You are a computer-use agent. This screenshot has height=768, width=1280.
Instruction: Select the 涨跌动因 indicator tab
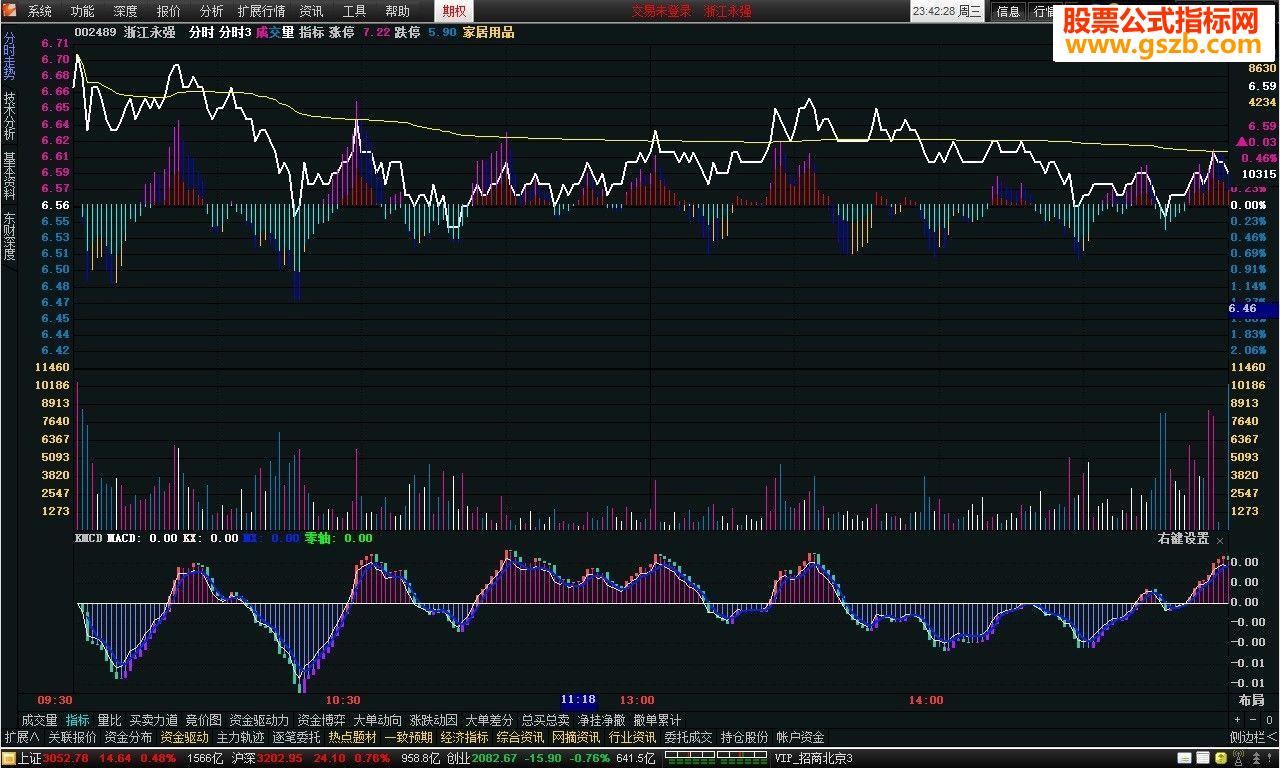pos(434,719)
